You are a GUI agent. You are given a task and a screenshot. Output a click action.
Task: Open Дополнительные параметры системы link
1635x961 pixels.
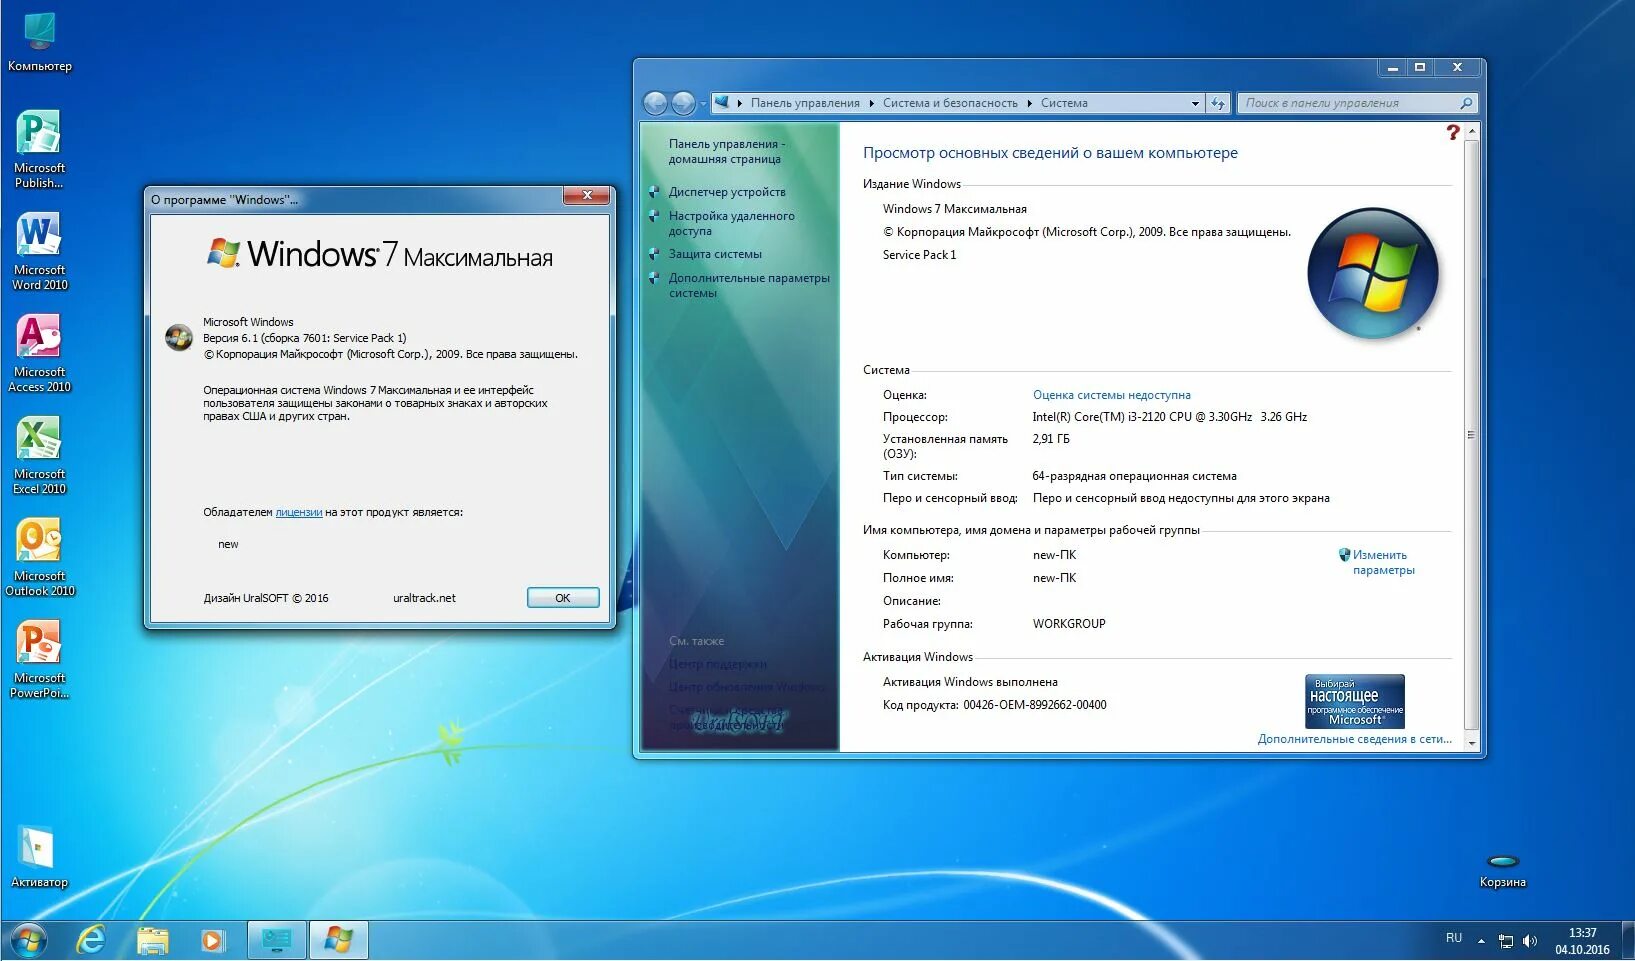749,285
